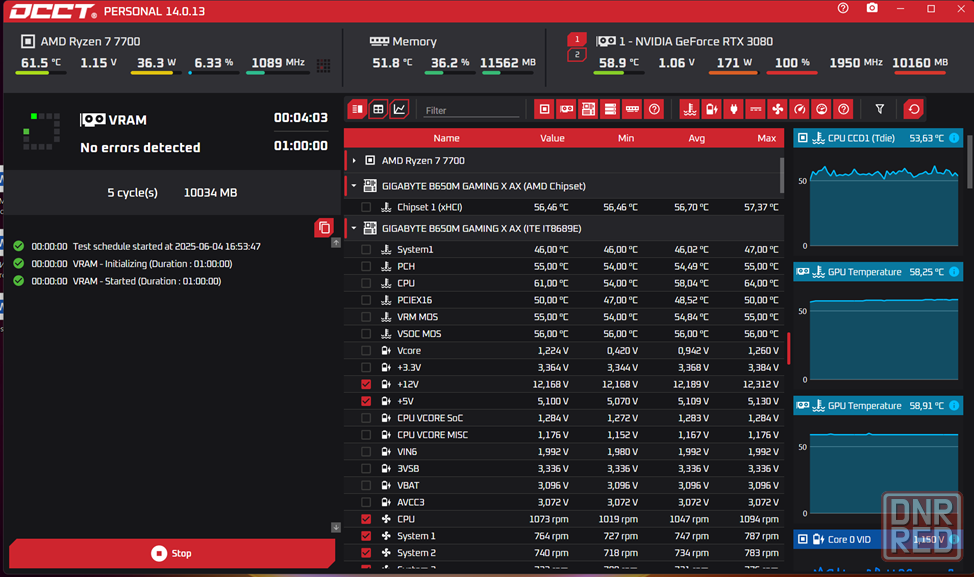Select the CPU VCORE SoC row
Viewport: 974px width, 577px height.
coord(564,418)
